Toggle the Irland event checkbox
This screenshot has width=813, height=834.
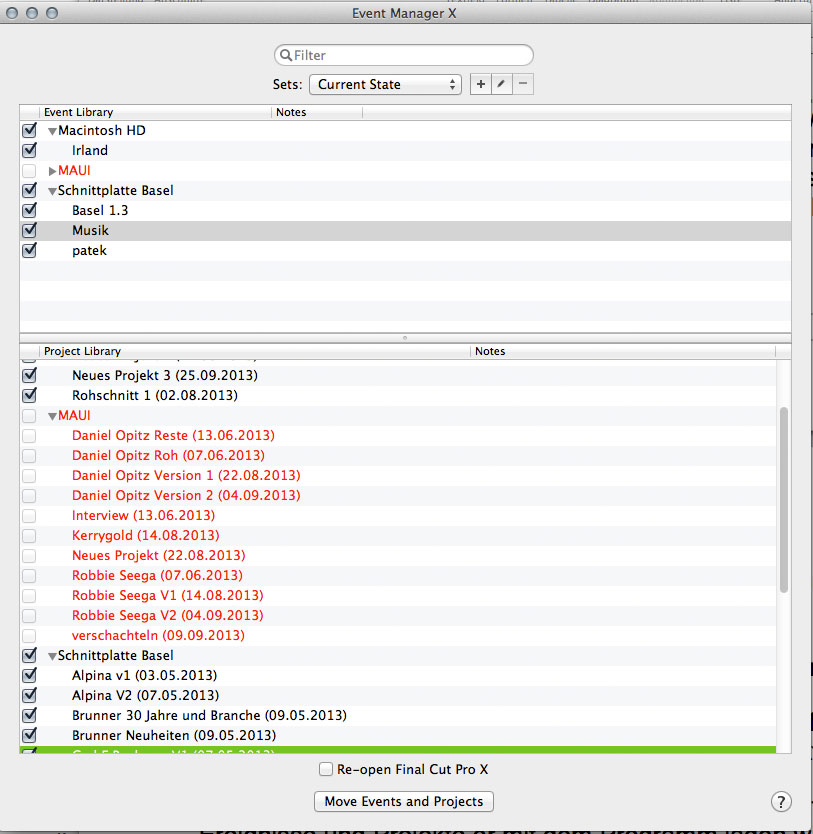pos(29,151)
